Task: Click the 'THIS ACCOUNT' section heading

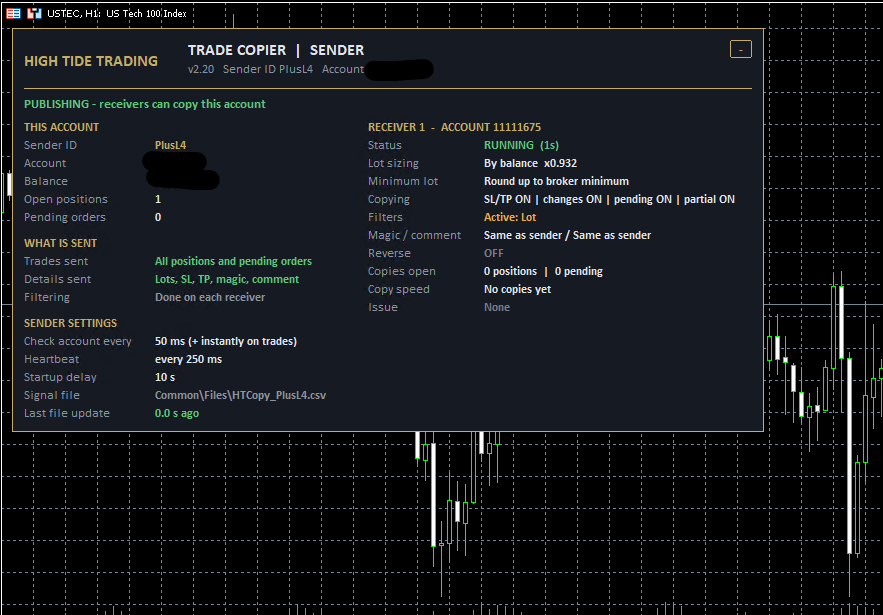Action: click(x=61, y=127)
